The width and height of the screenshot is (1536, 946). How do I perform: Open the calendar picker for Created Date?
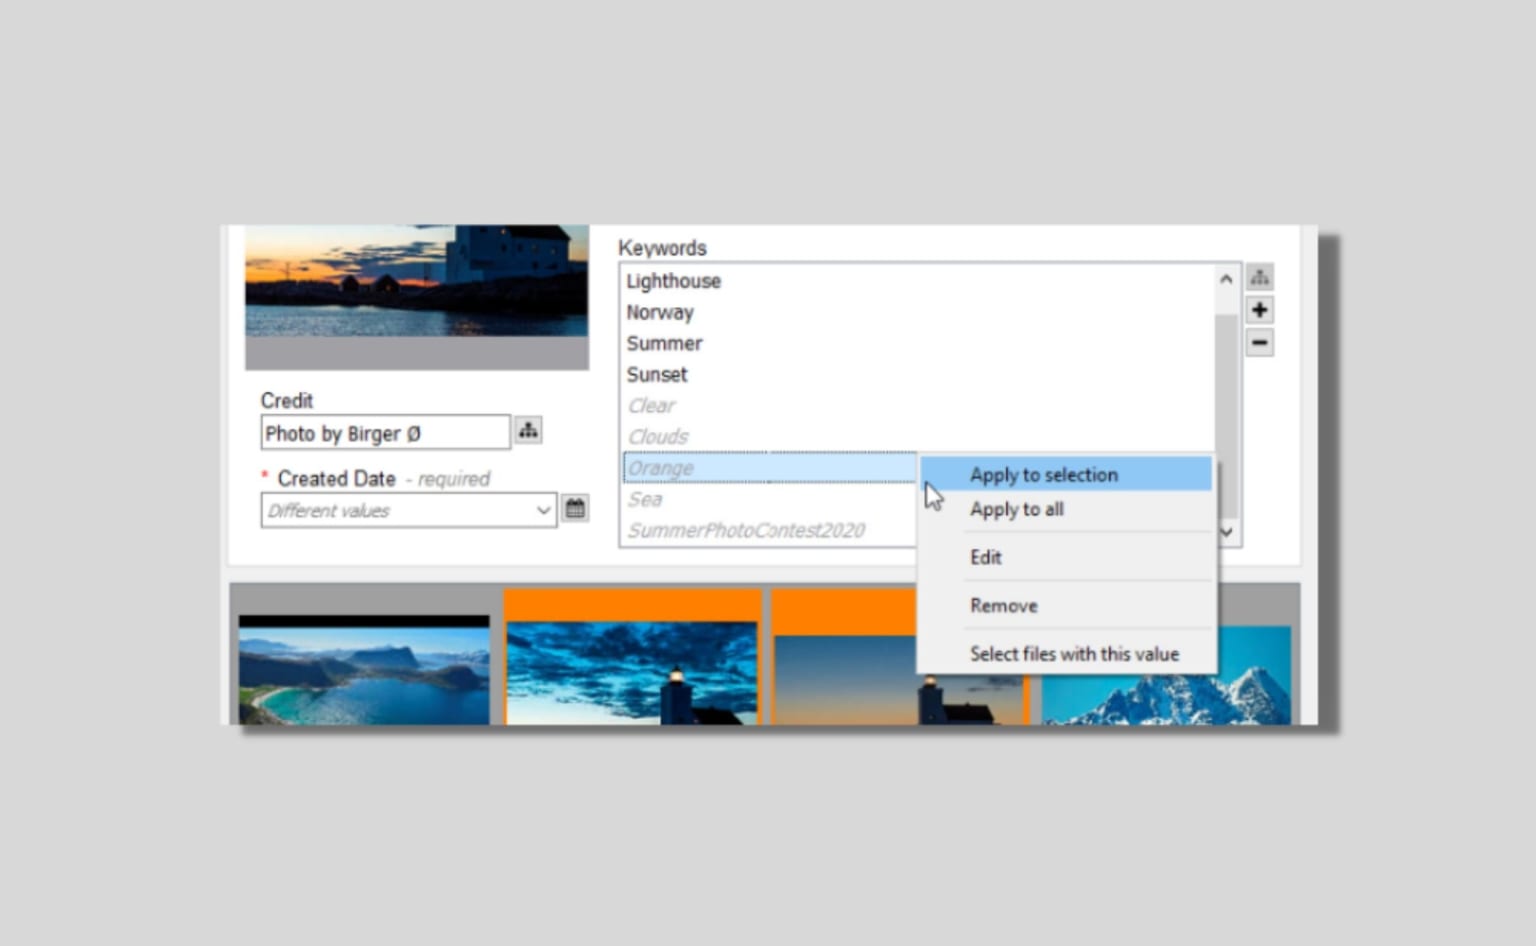(x=575, y=509)
